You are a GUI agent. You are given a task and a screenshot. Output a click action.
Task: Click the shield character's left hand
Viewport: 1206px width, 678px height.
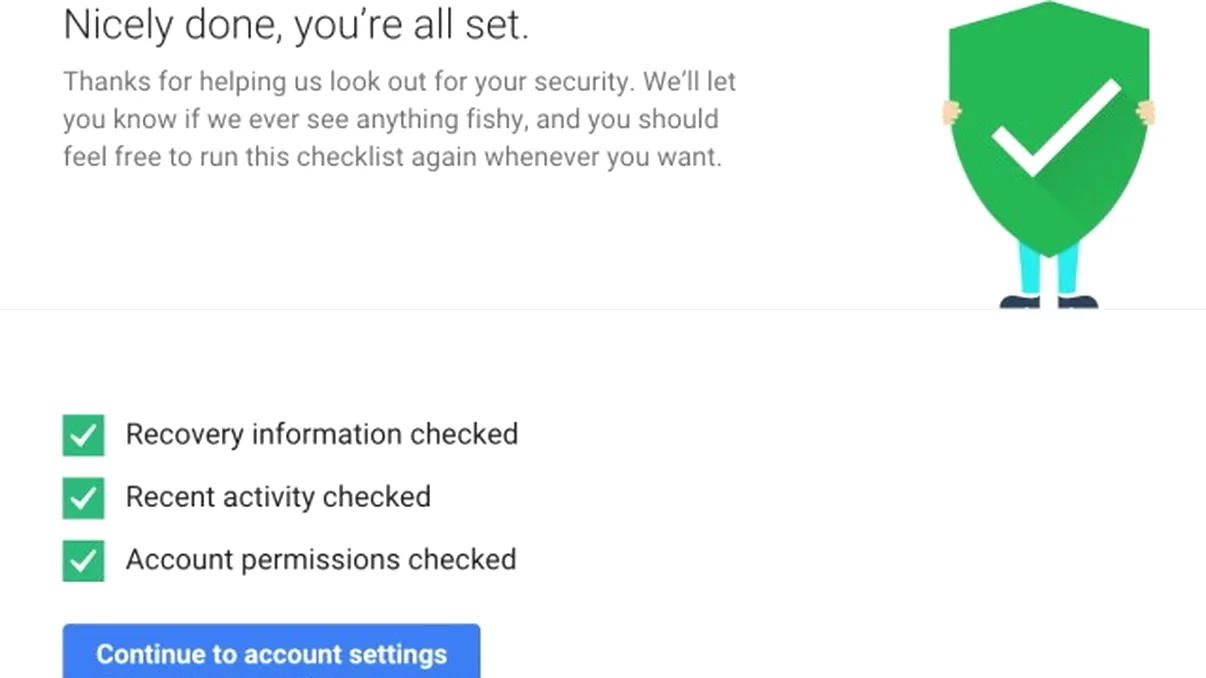948,110
